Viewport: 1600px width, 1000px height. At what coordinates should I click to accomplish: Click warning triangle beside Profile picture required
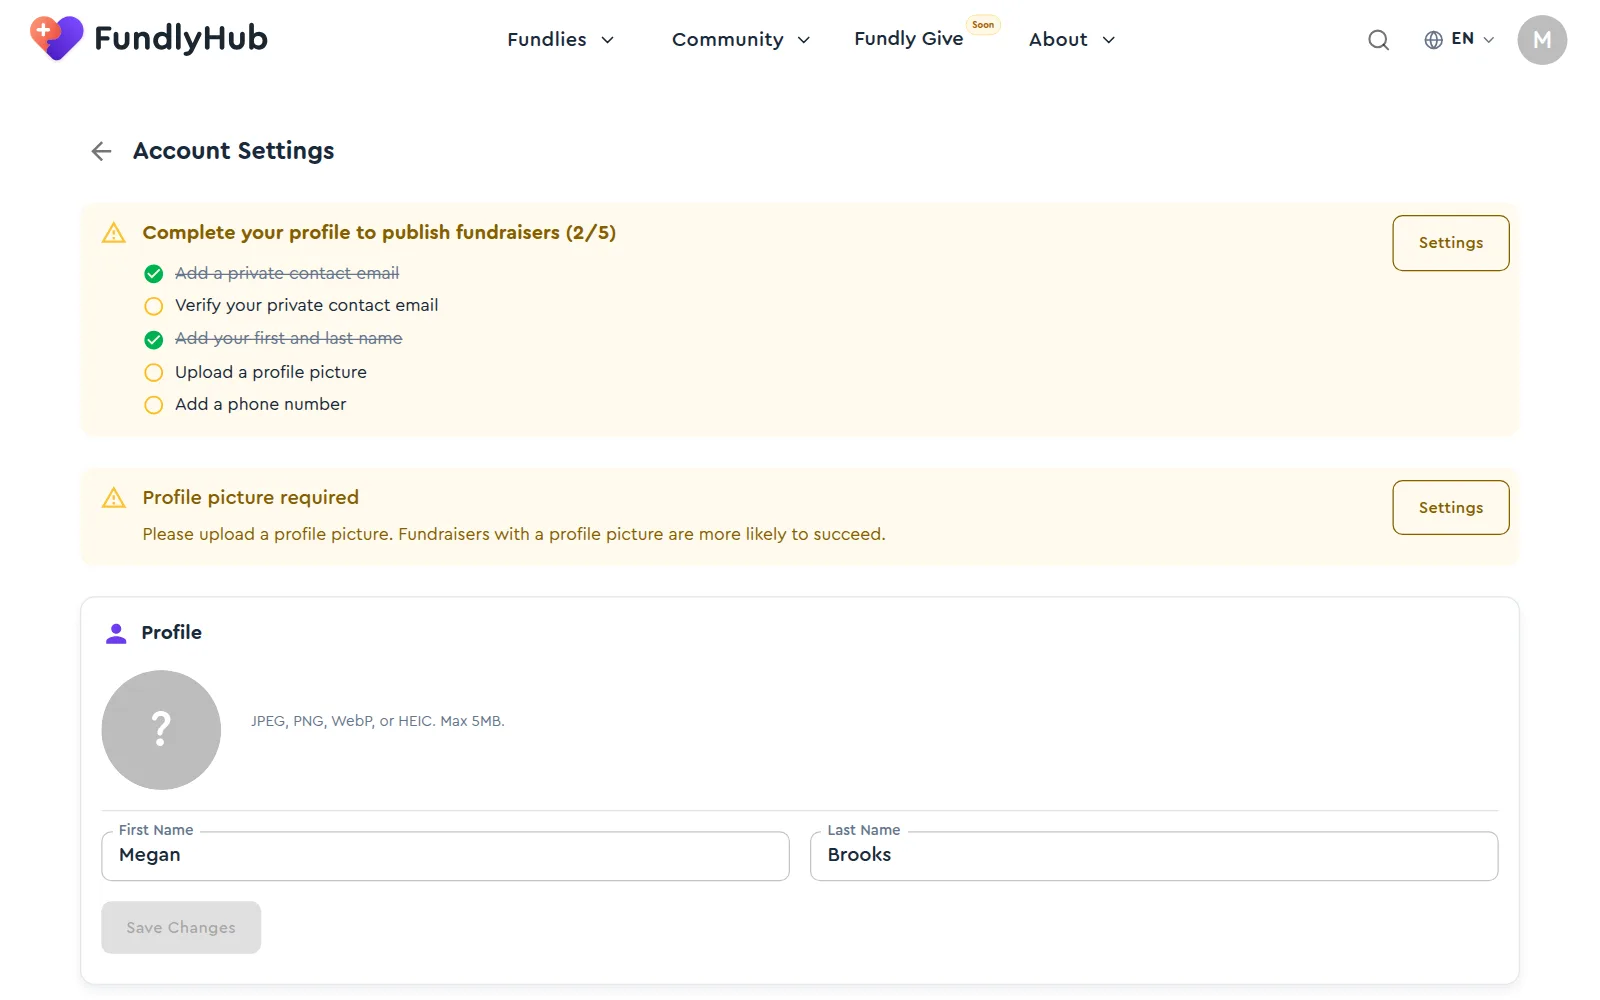click(x=114, y=498)
